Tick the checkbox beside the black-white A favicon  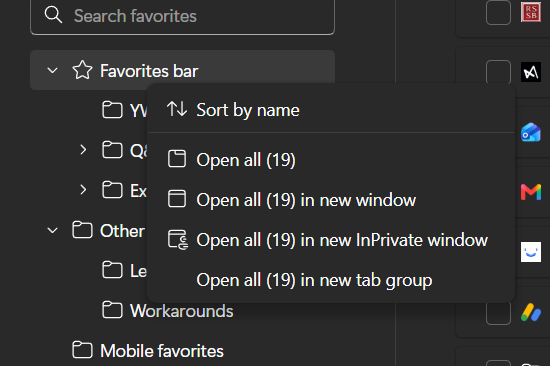498,72
